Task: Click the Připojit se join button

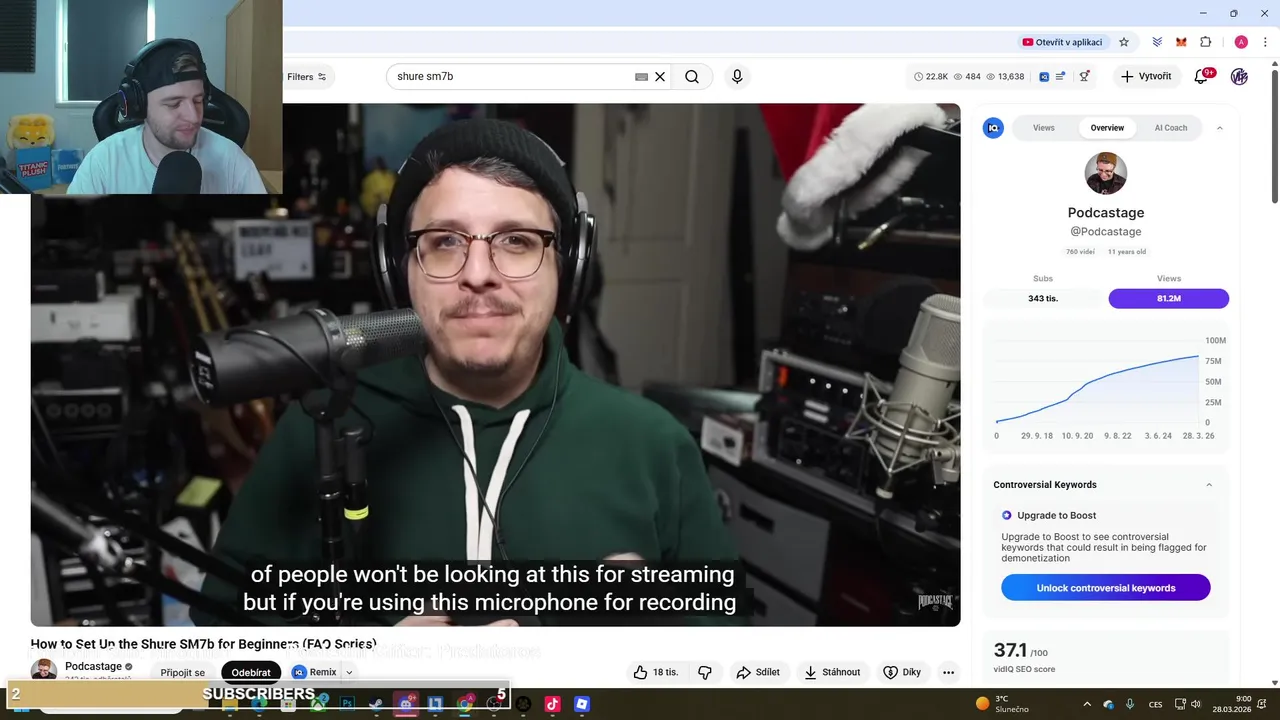Action: [x=182, y=672]
